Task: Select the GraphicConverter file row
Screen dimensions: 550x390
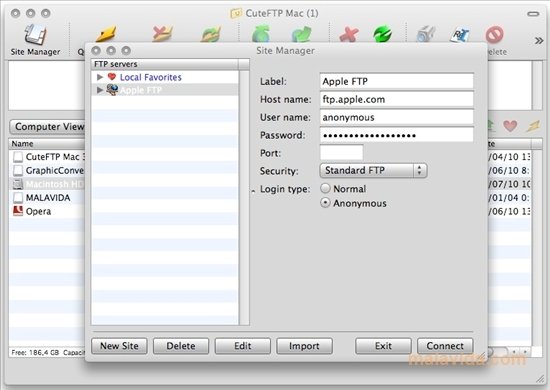Action: [47, 170]
